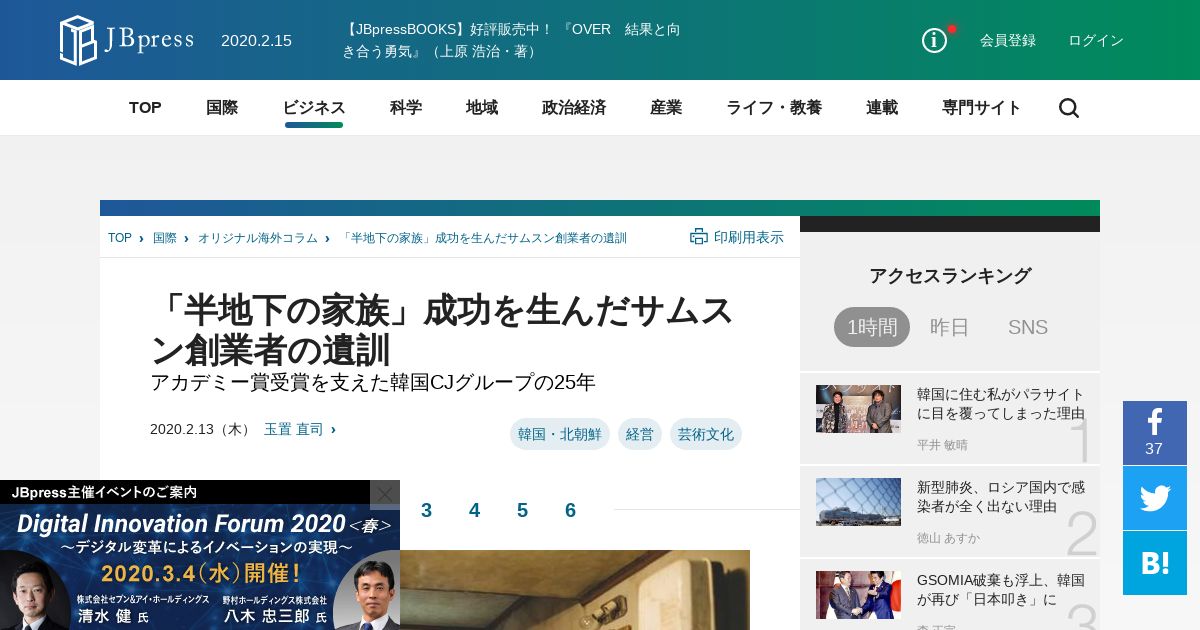The width and height of the screenshot is (1200, 630).
Task: Click the main article title heading
Action: (x=441, y=330)
